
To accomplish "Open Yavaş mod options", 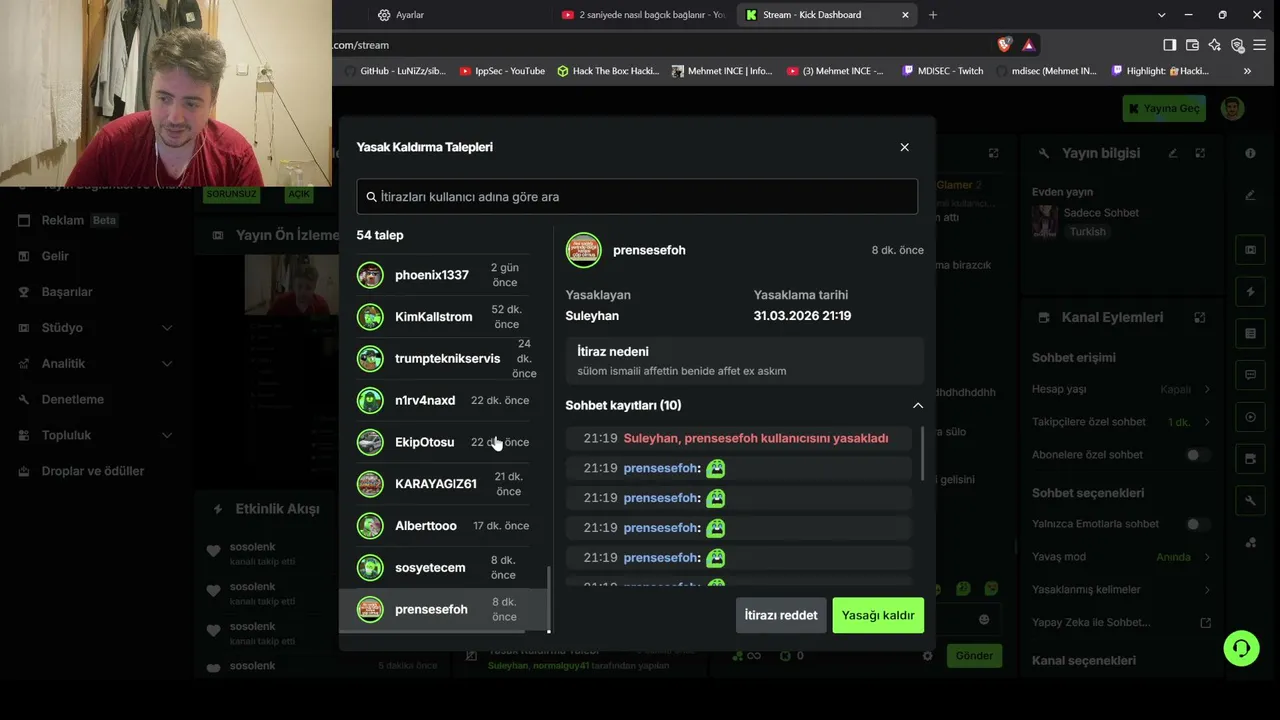I will [1121, 557].
